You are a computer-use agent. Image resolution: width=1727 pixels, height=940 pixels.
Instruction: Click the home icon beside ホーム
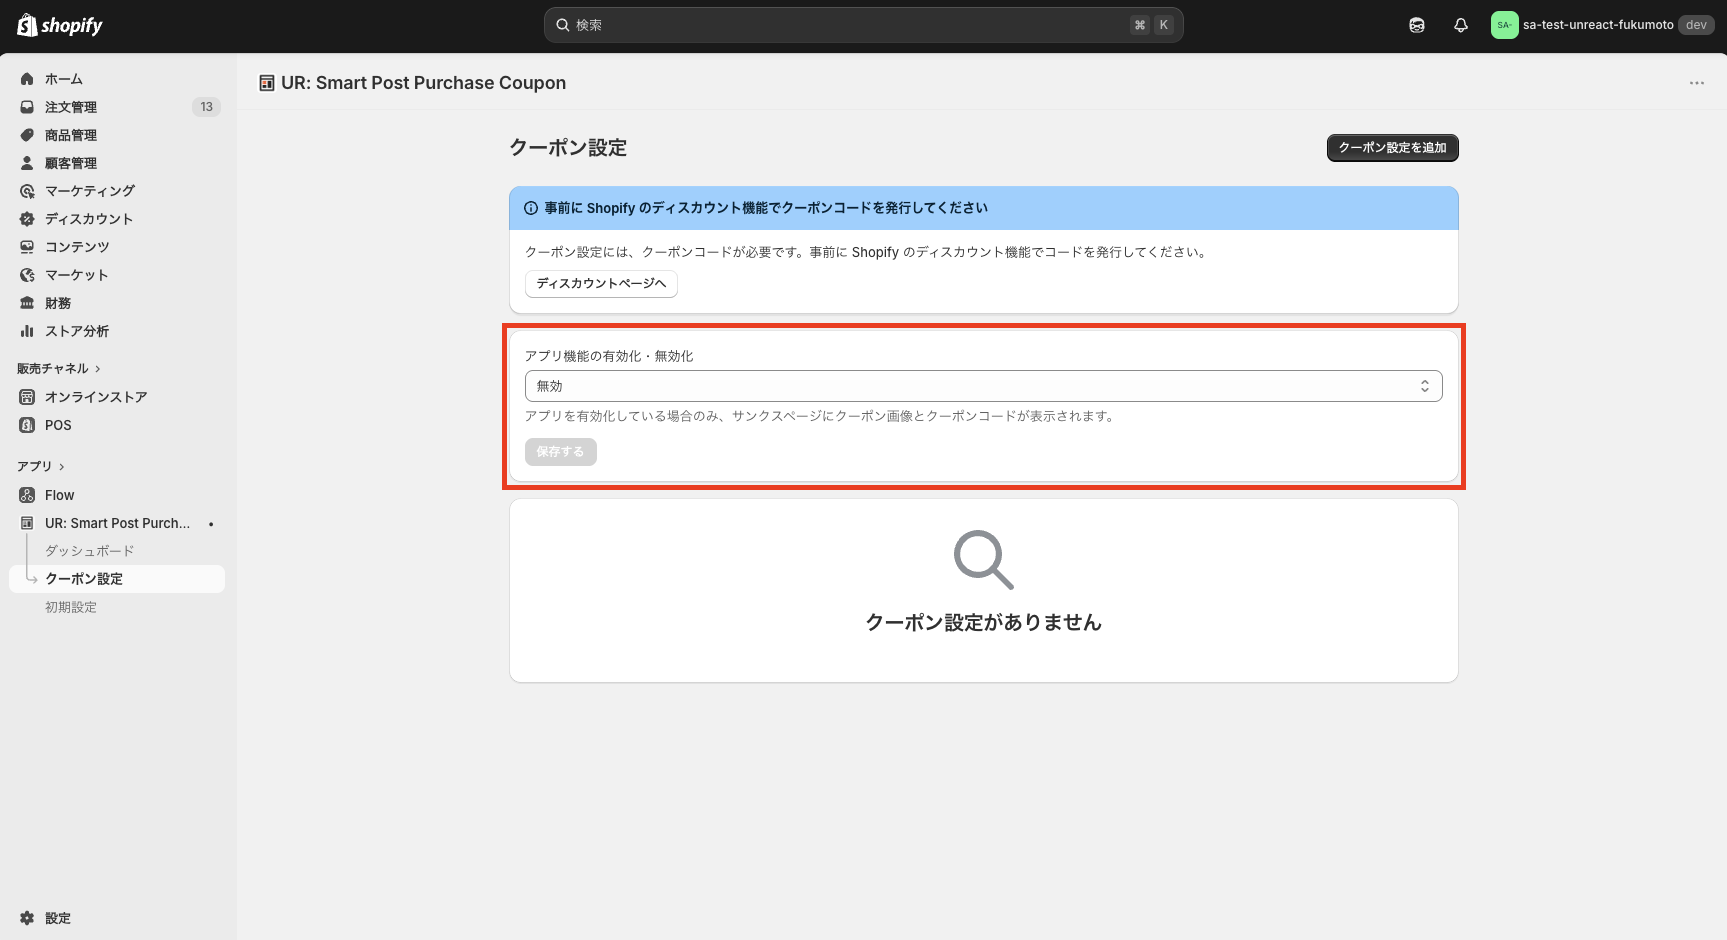(x=27, y=79)
